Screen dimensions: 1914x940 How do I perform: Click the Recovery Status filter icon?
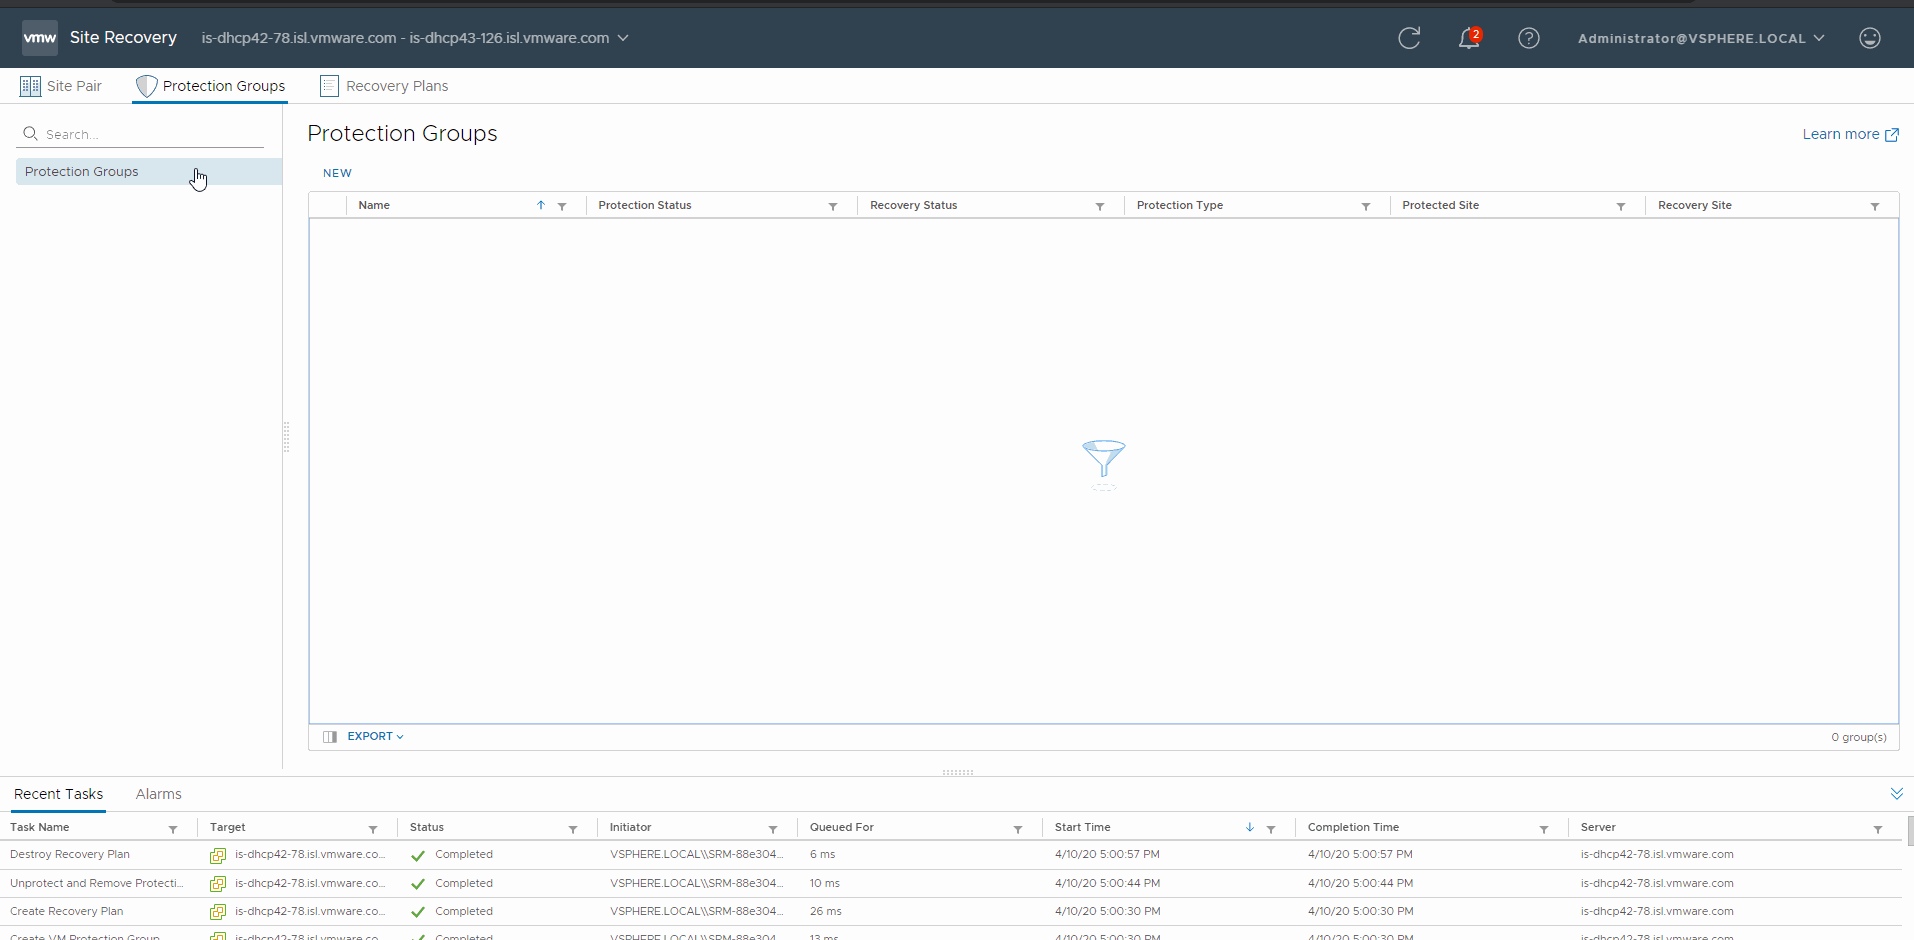click(1099, 206)
